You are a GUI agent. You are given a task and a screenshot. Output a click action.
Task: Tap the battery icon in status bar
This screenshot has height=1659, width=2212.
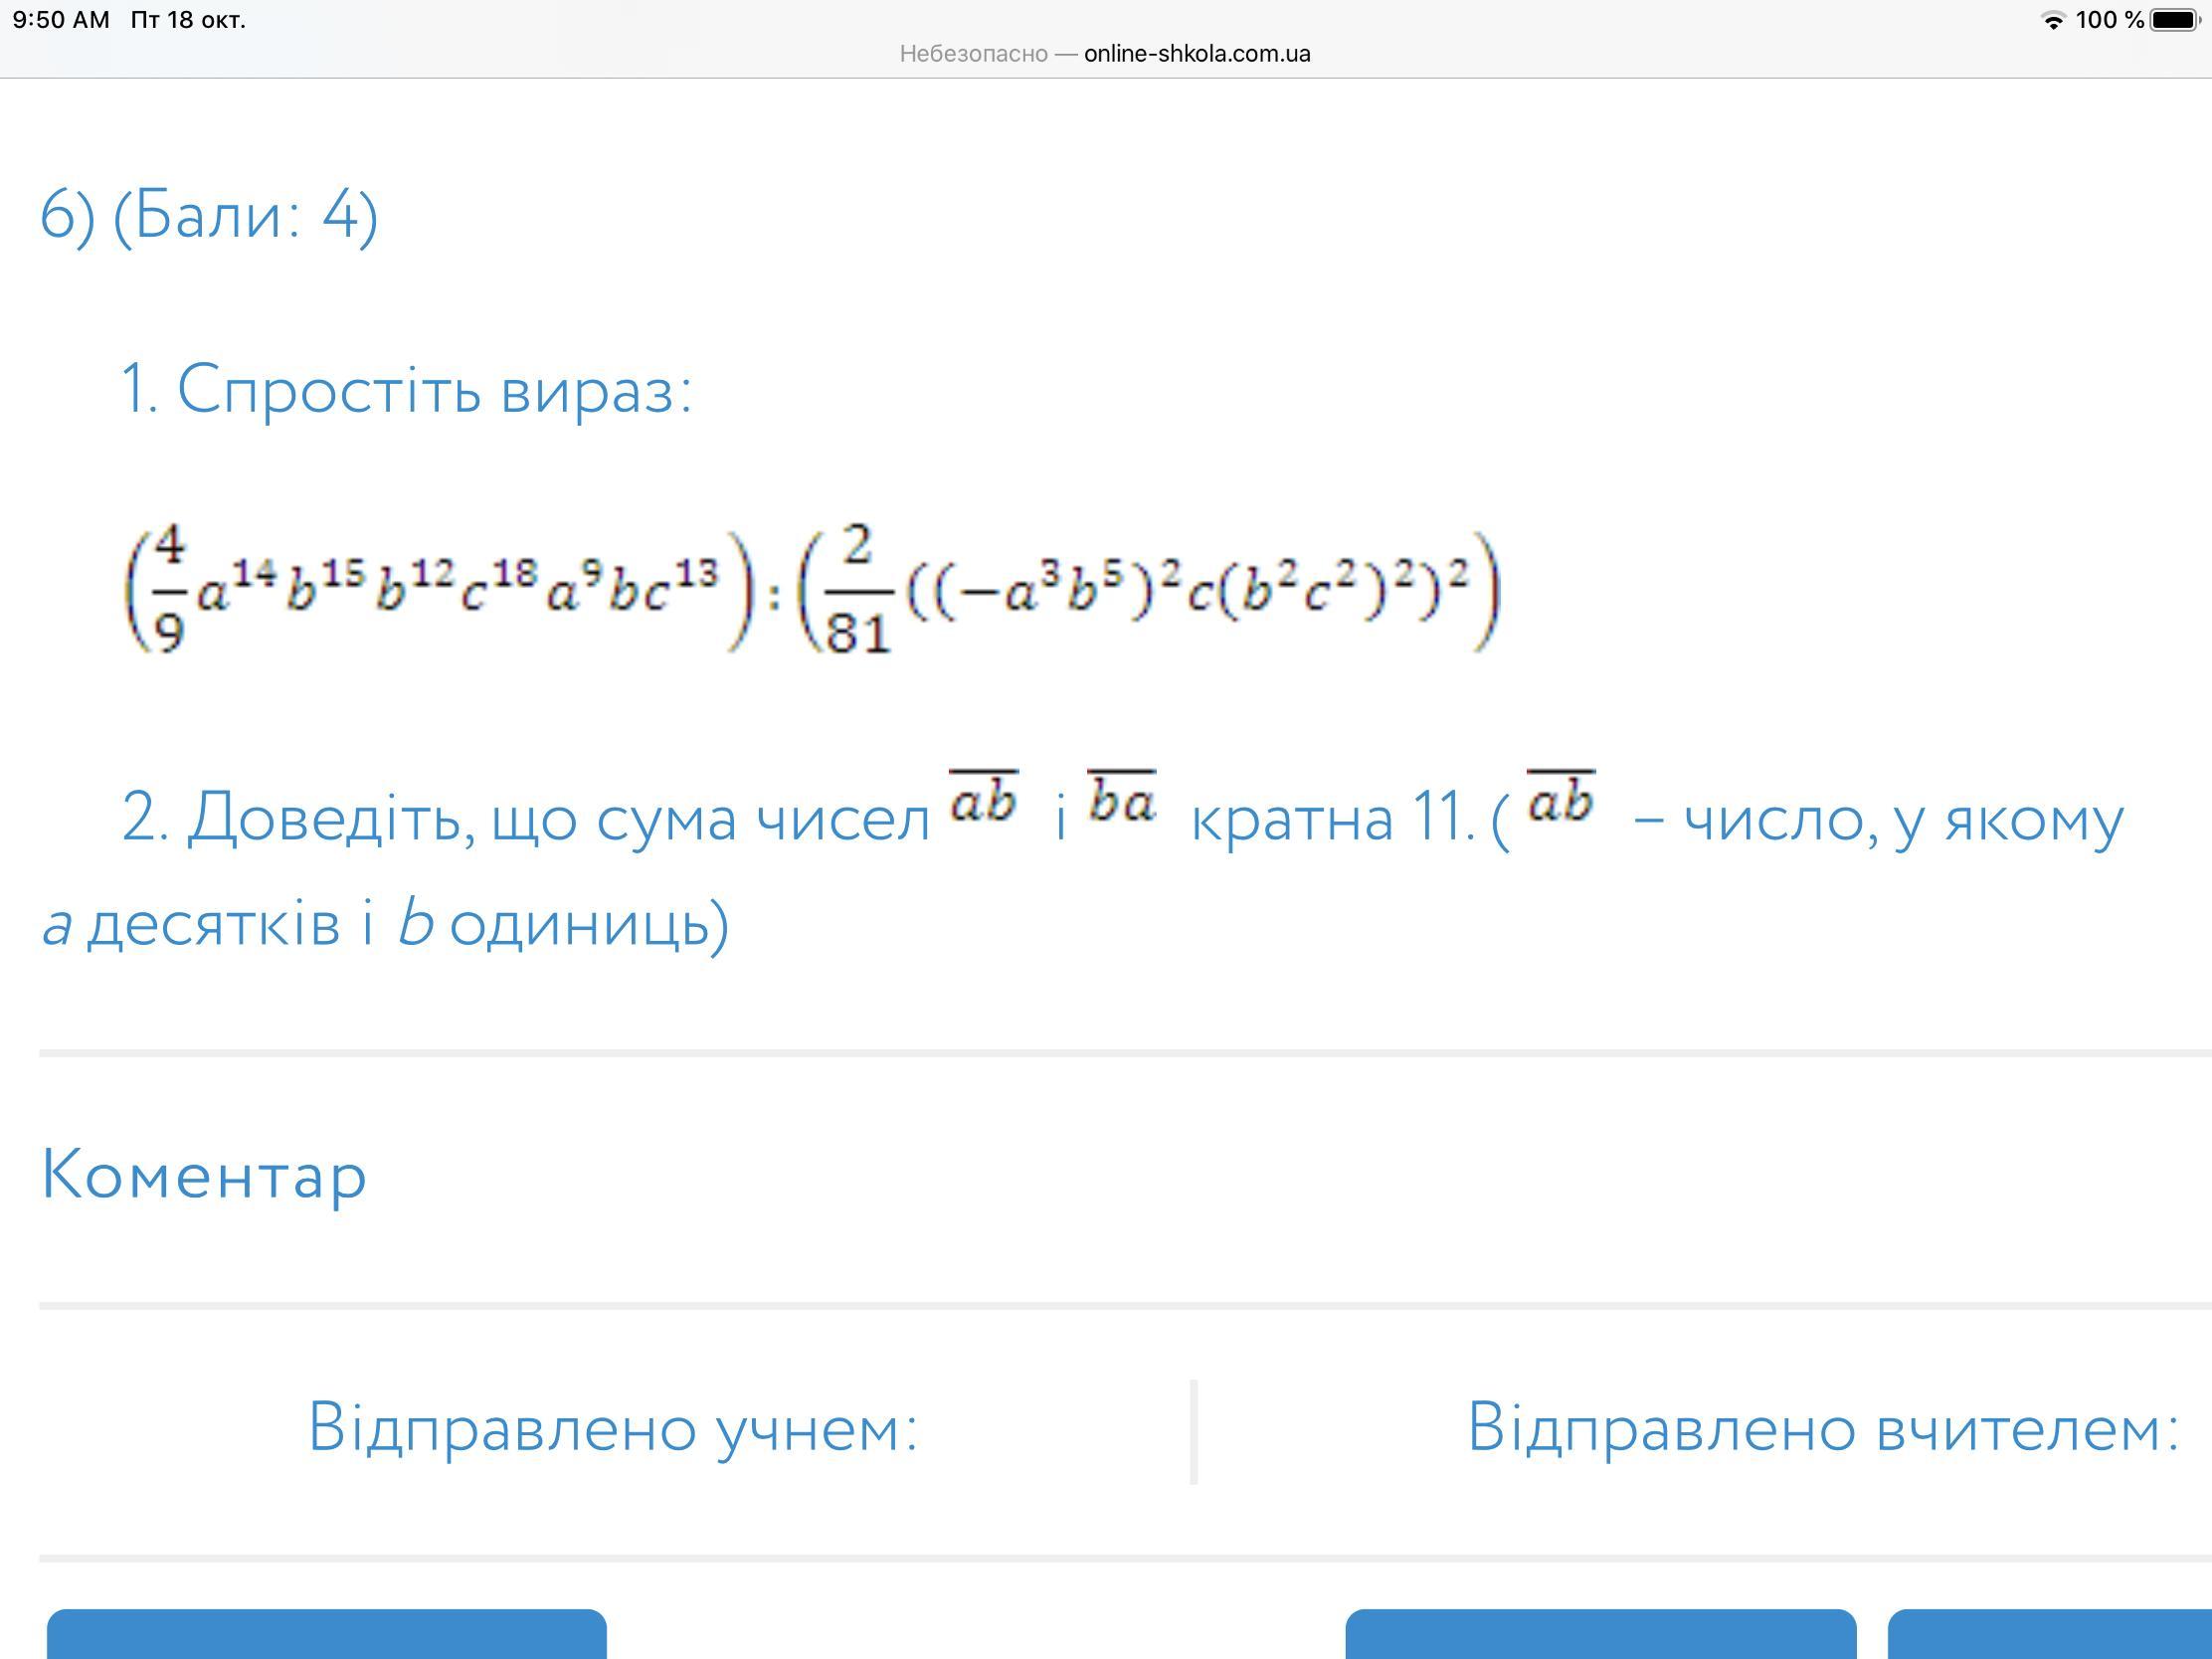(2174, 20)
